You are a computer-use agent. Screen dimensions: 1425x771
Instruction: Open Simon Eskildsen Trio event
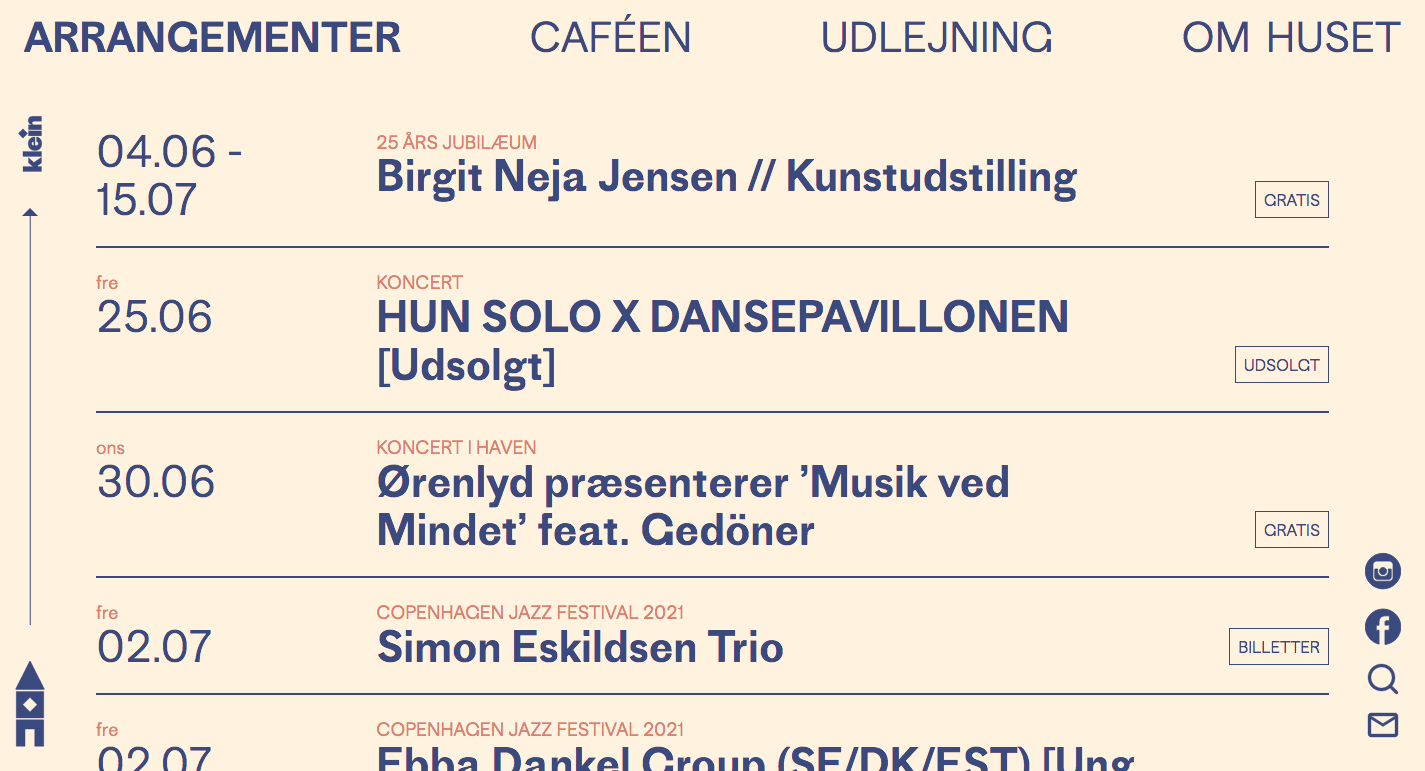579,648
